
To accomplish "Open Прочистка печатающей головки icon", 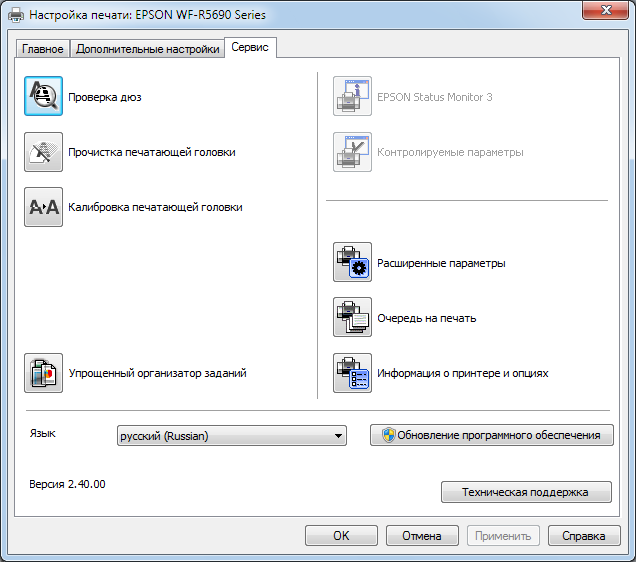I will click(x=43, y=152).
